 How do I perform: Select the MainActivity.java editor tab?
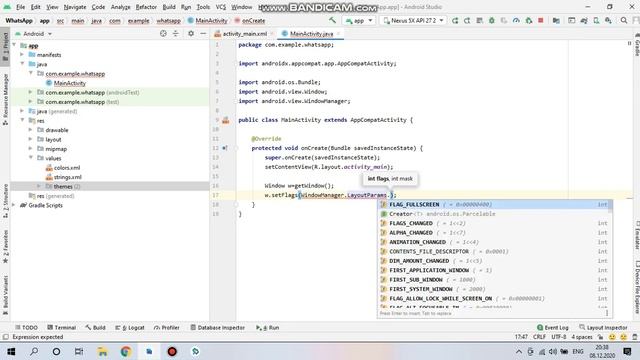(x=311, y=34)
